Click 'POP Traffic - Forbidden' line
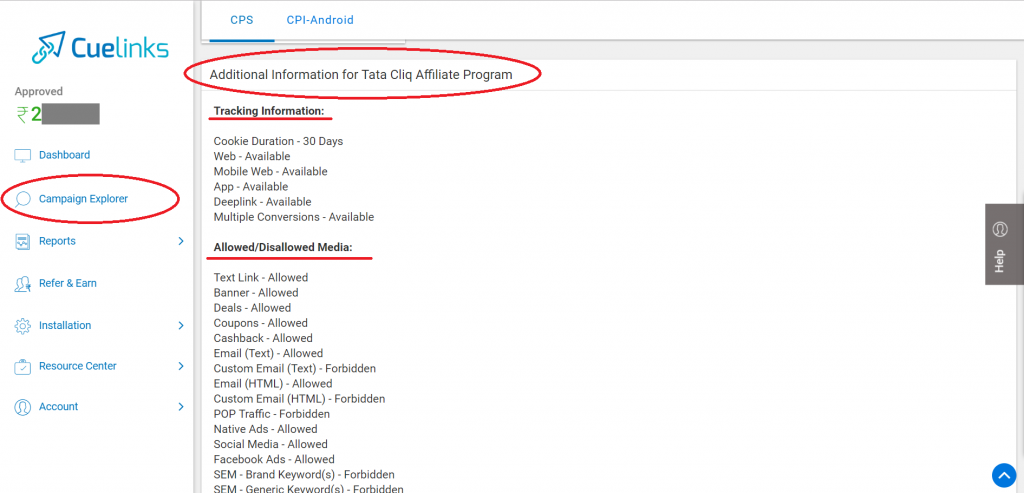Image resolution: width=1024 pixels, height=493 pixels. (272, 414)
